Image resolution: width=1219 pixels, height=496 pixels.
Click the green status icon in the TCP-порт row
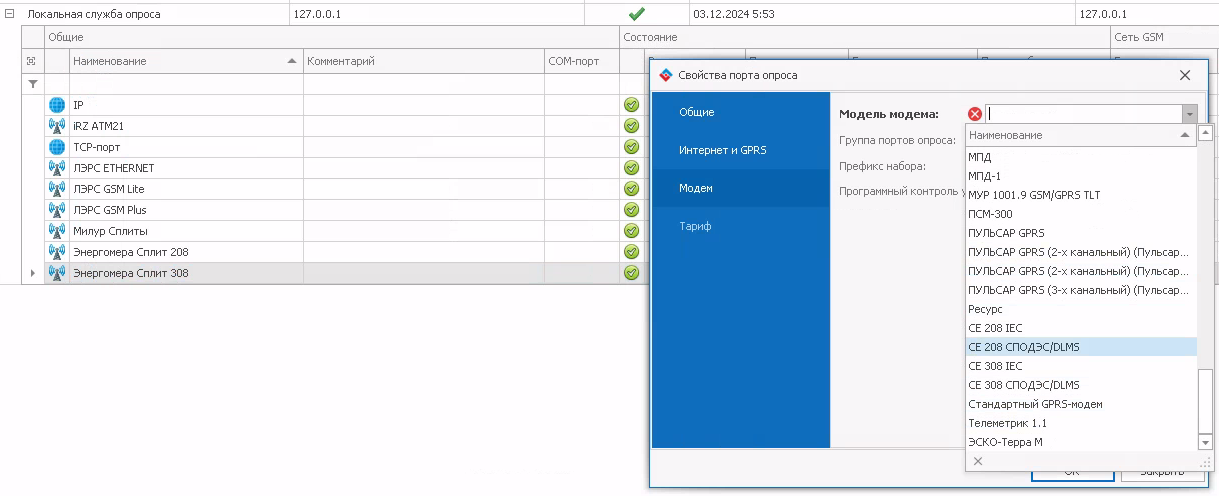coord(631,147)
